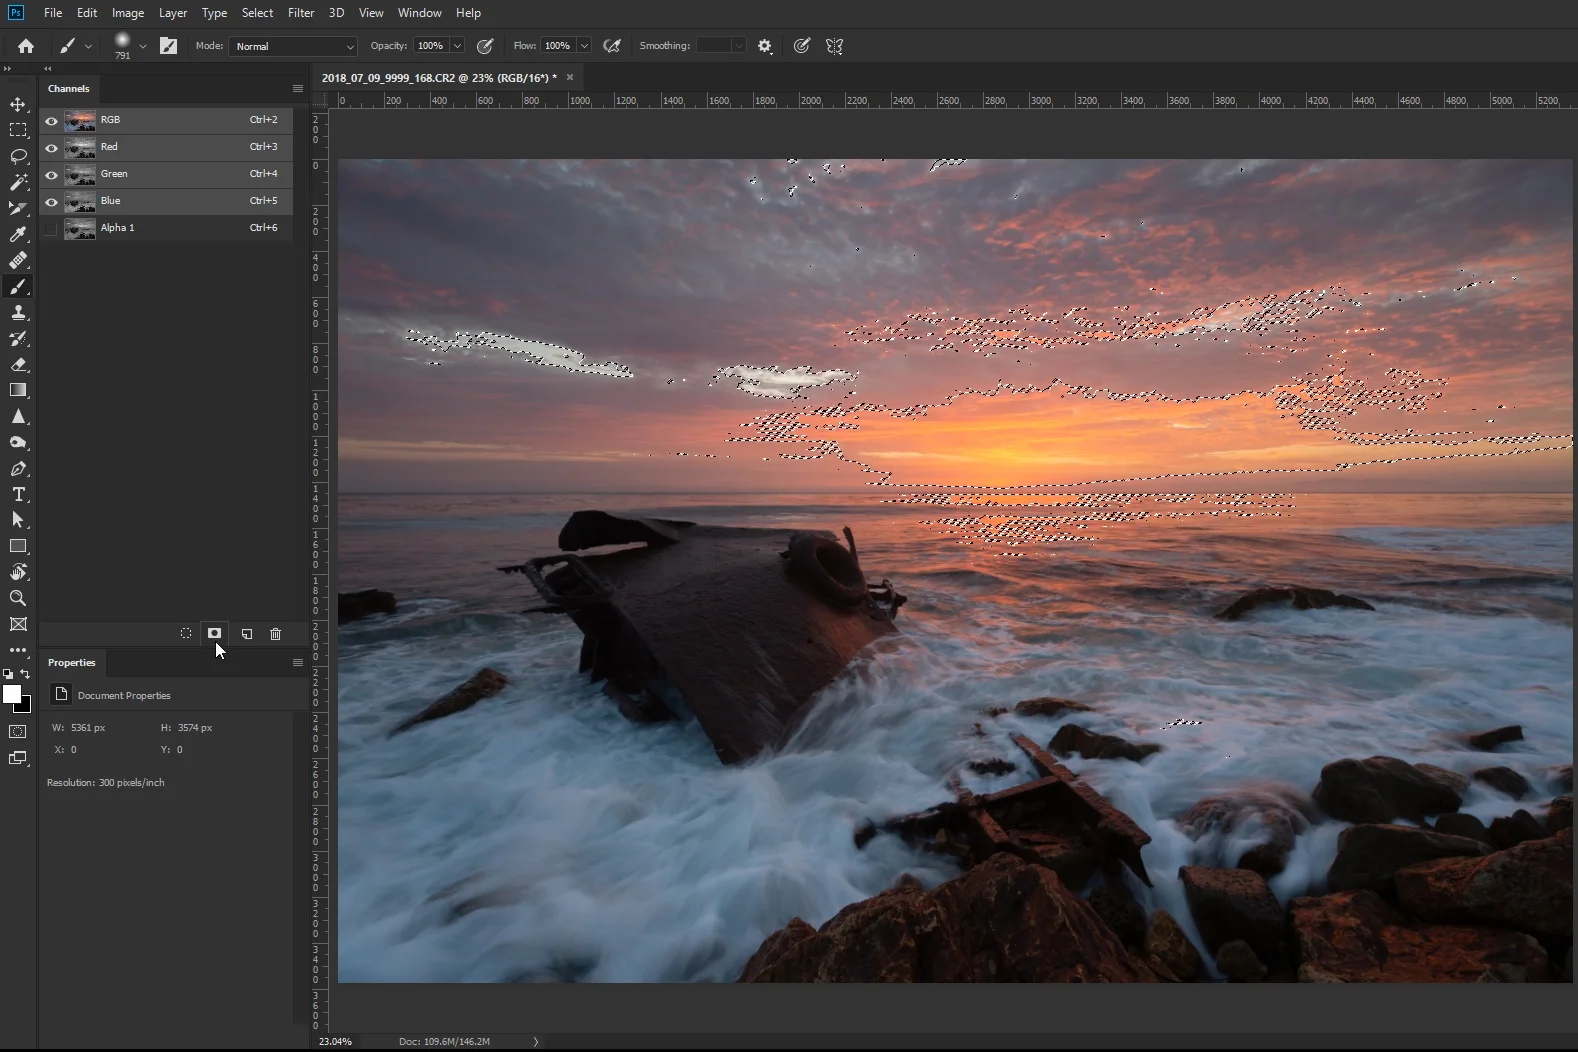Show the Alpha 1 channel
The image size is (1578, 1052).
pyautogui.click(x=51, y=229)
